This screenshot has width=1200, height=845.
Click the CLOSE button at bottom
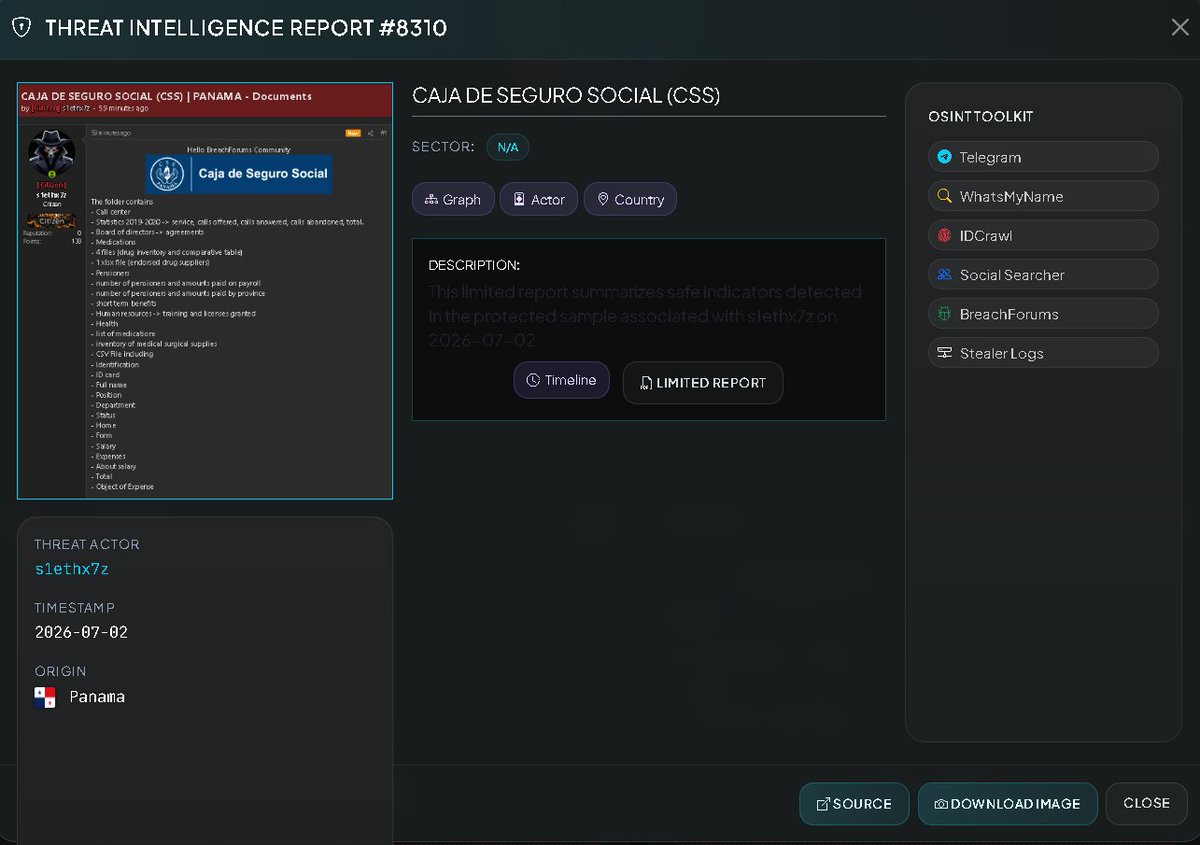(x=1146, y=803)
